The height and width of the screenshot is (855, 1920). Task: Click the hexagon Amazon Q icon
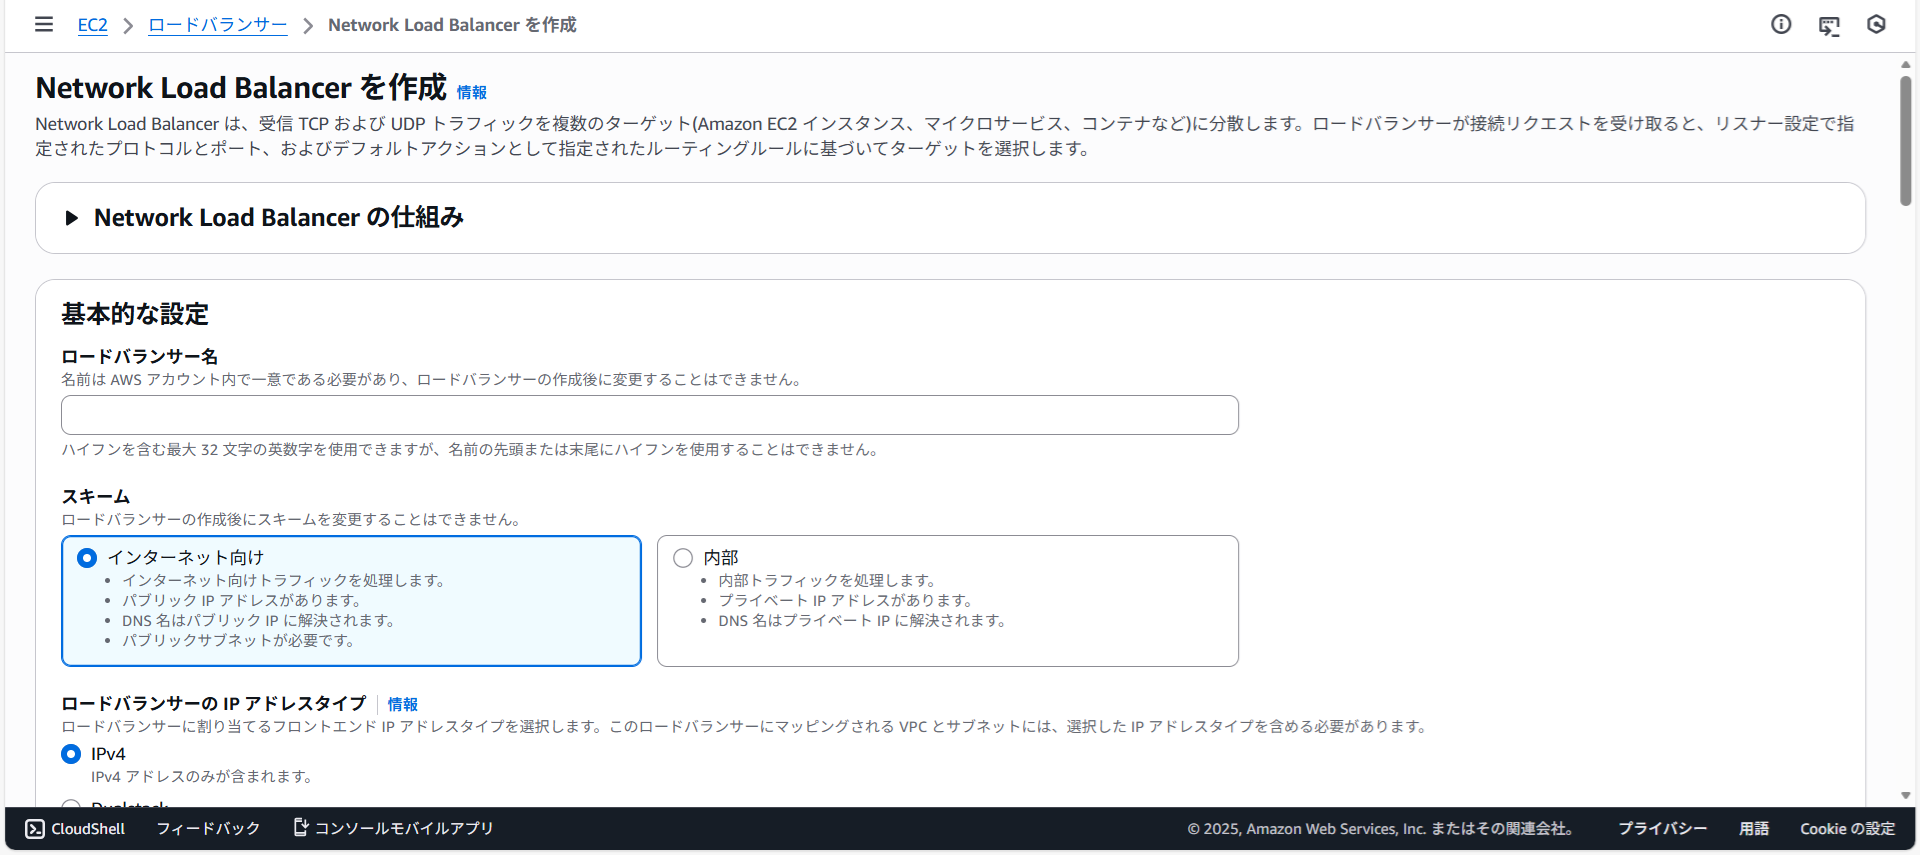[x=1876, y=24]
